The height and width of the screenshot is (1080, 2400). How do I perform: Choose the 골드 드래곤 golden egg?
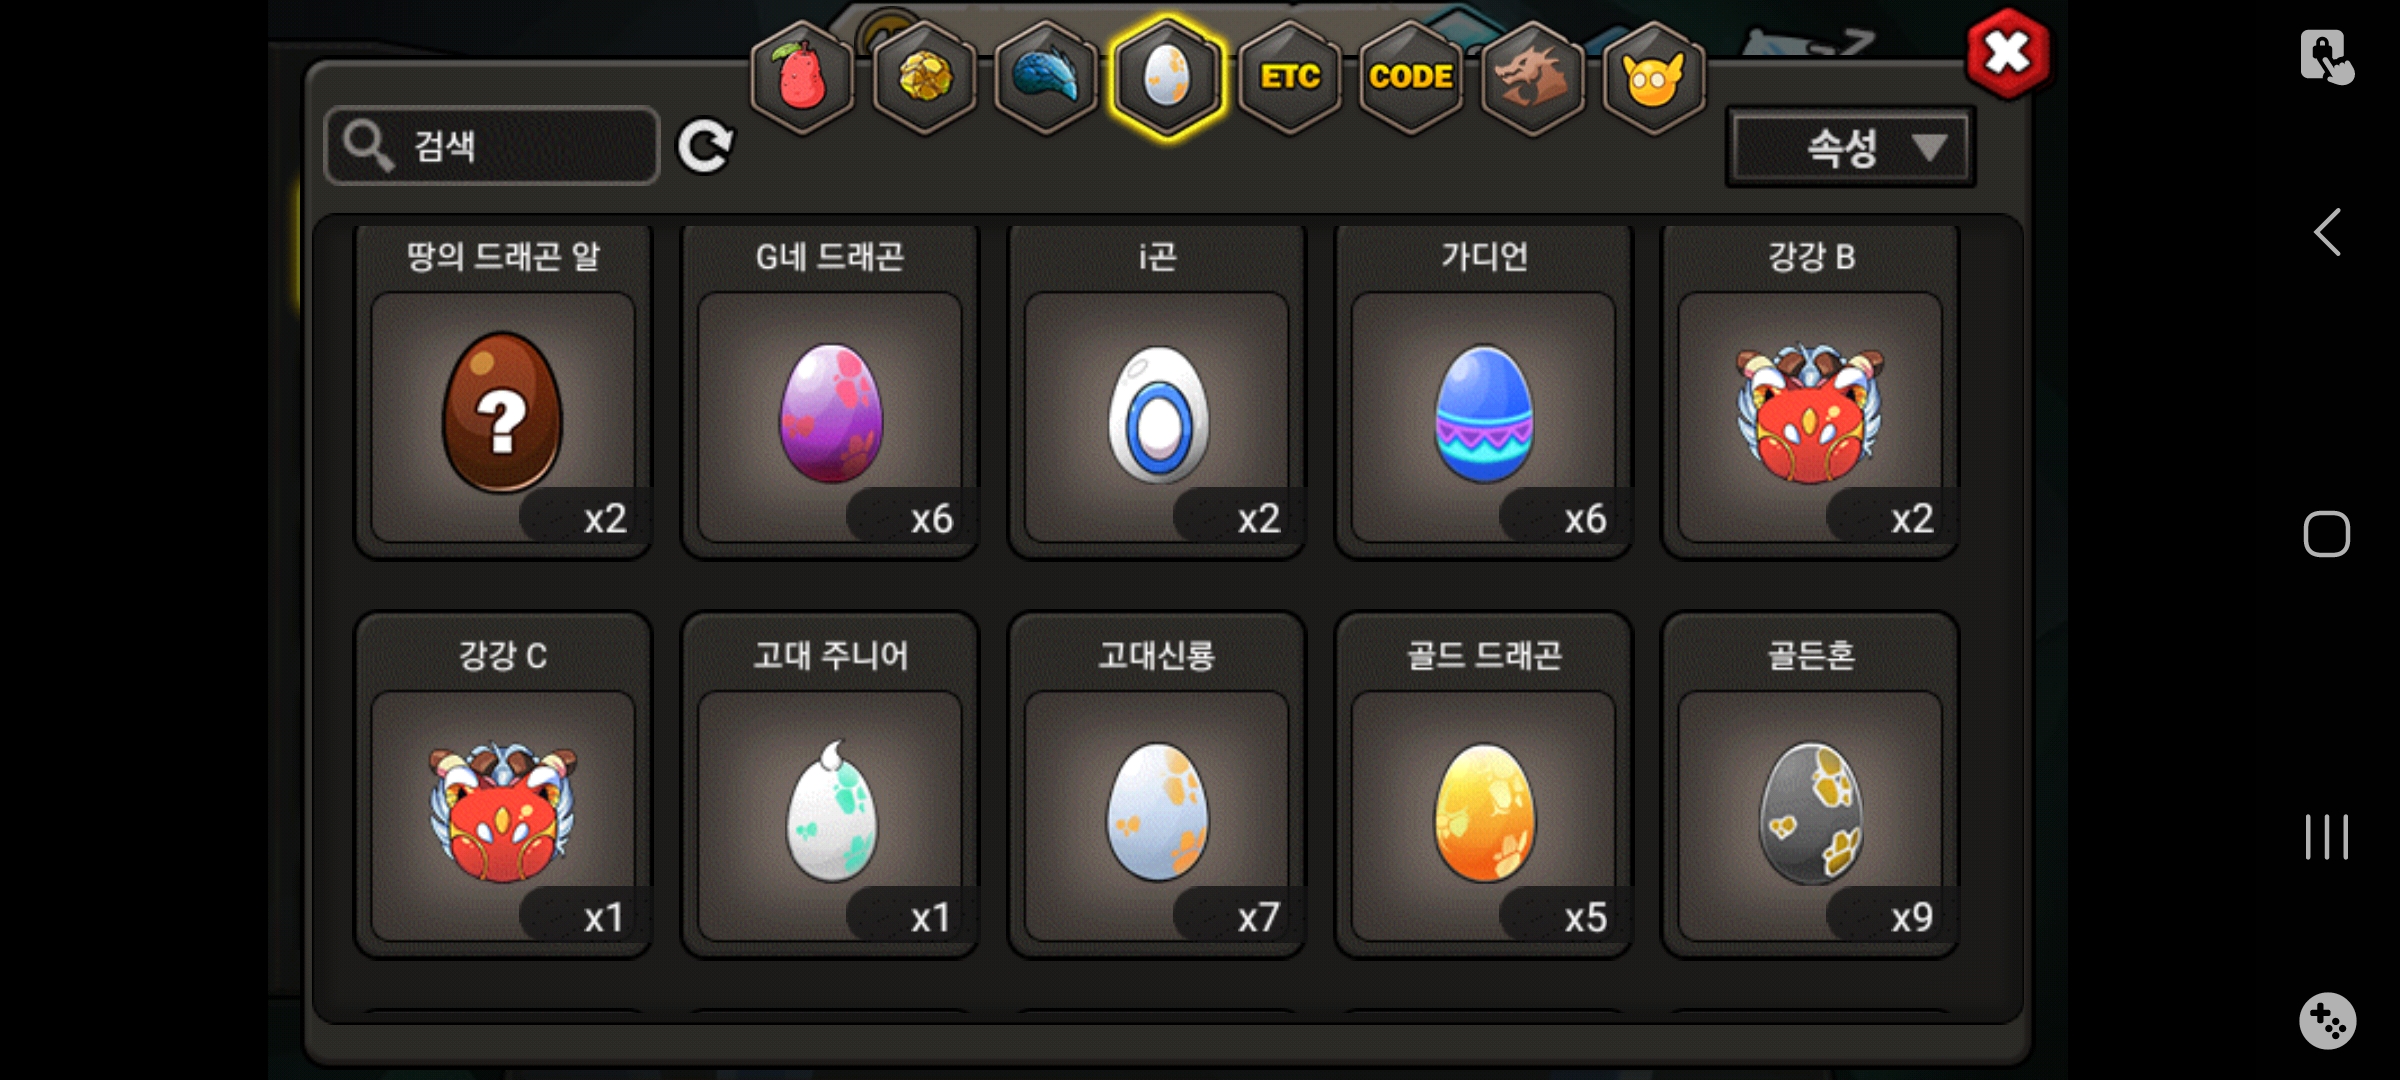[x=1484, y=786]
